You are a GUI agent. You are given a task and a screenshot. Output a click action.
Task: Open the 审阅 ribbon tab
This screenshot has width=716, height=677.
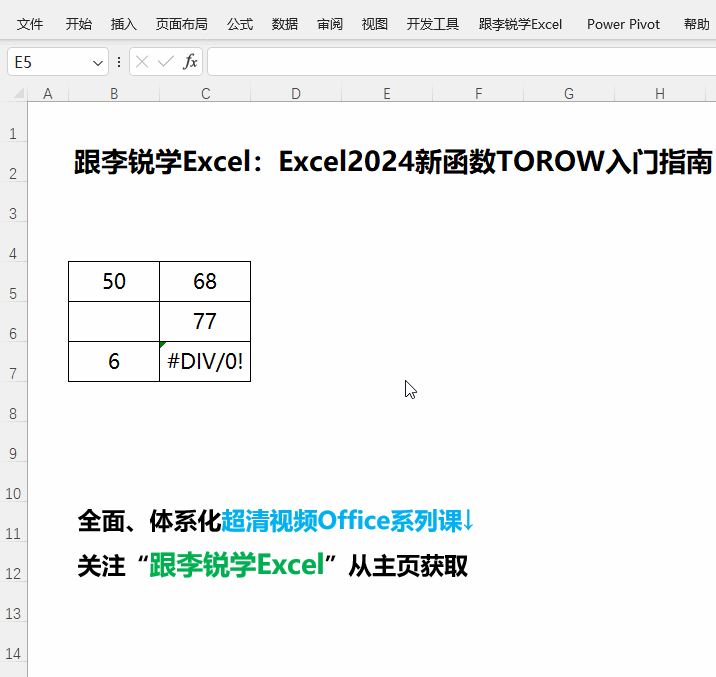click(330, 24)
